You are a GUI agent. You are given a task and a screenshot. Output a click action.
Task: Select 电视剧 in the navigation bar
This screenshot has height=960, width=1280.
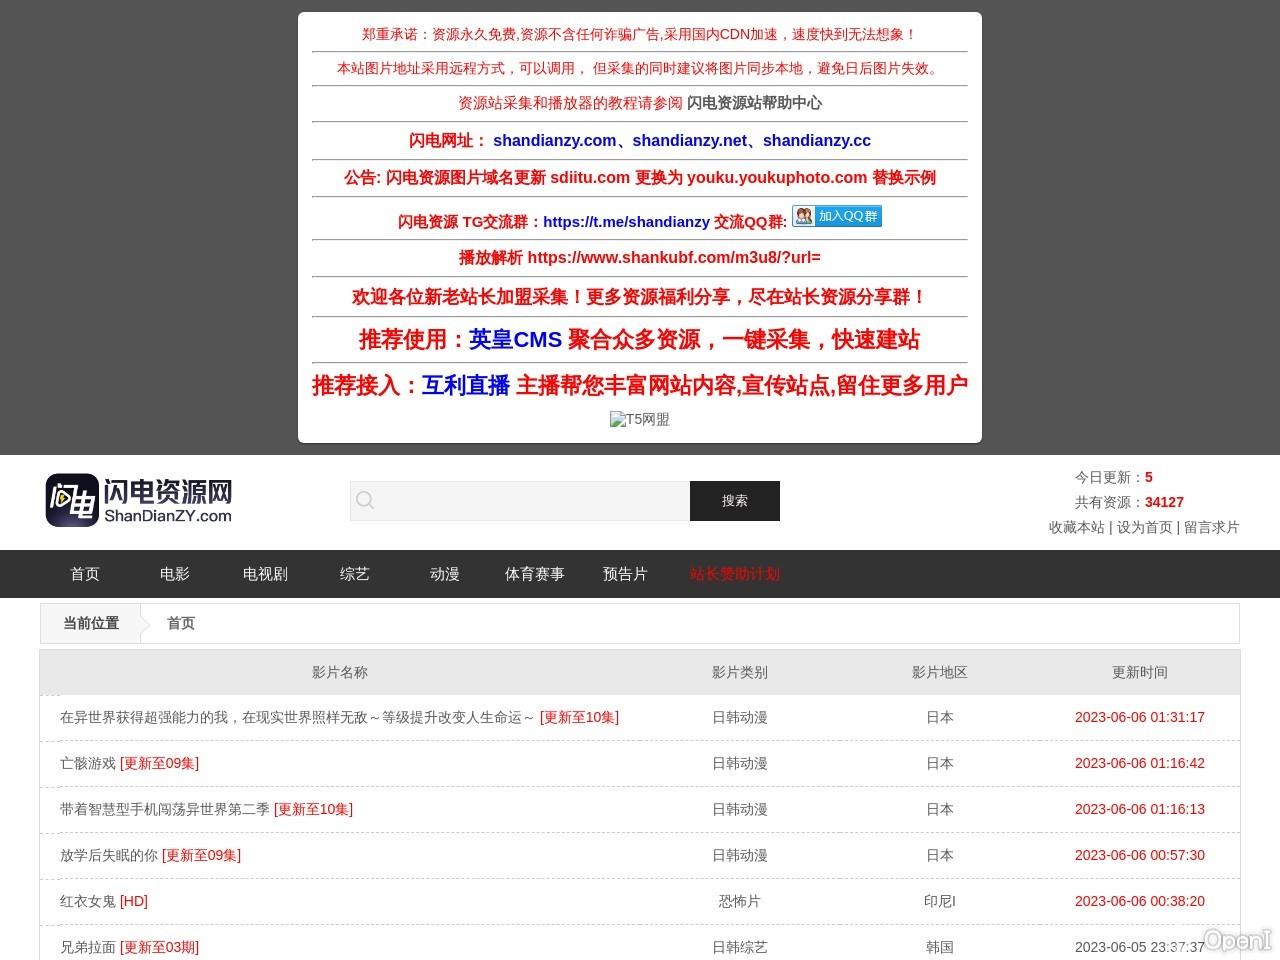[x=264, y=574]
